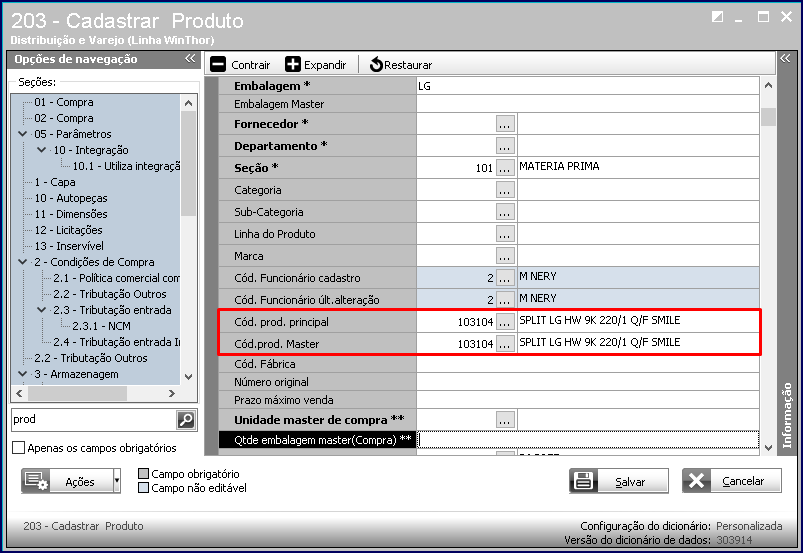This screenshot has width=803, height=553.
Task: Expand all groups with Expandir
Action: pyautogui.click(x=315, y=65)
